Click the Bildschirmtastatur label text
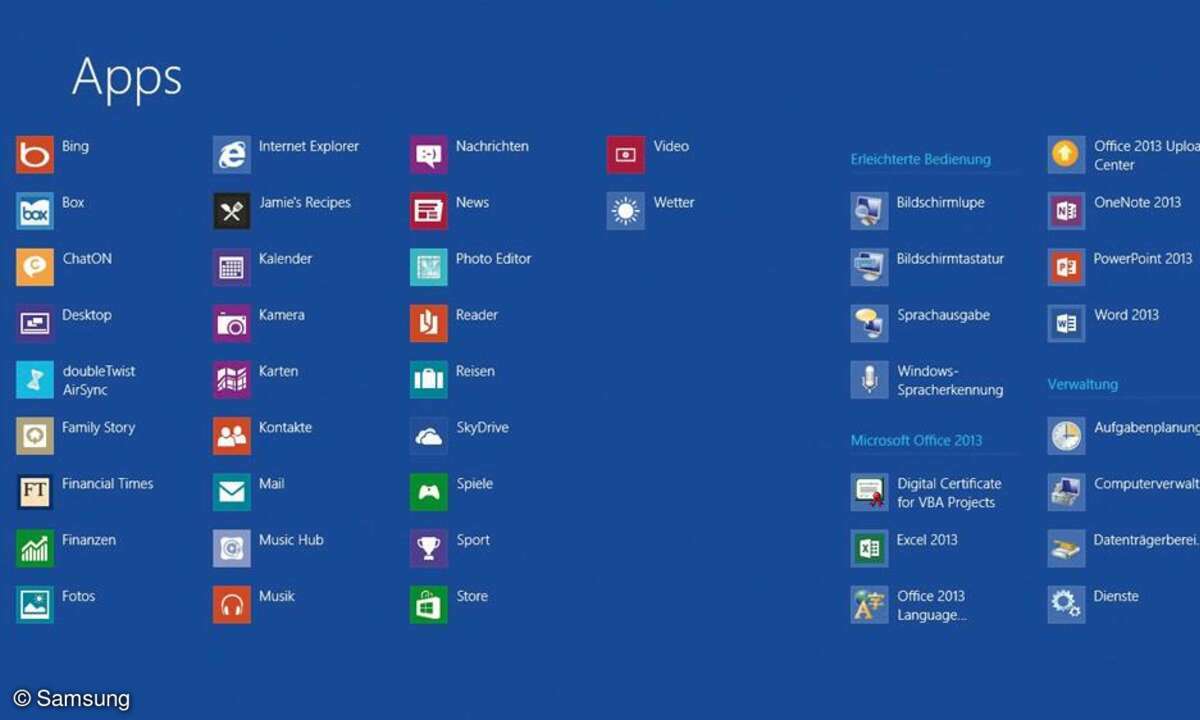The width and height of the screenshot is (1200, 720). tap(950, 259)
